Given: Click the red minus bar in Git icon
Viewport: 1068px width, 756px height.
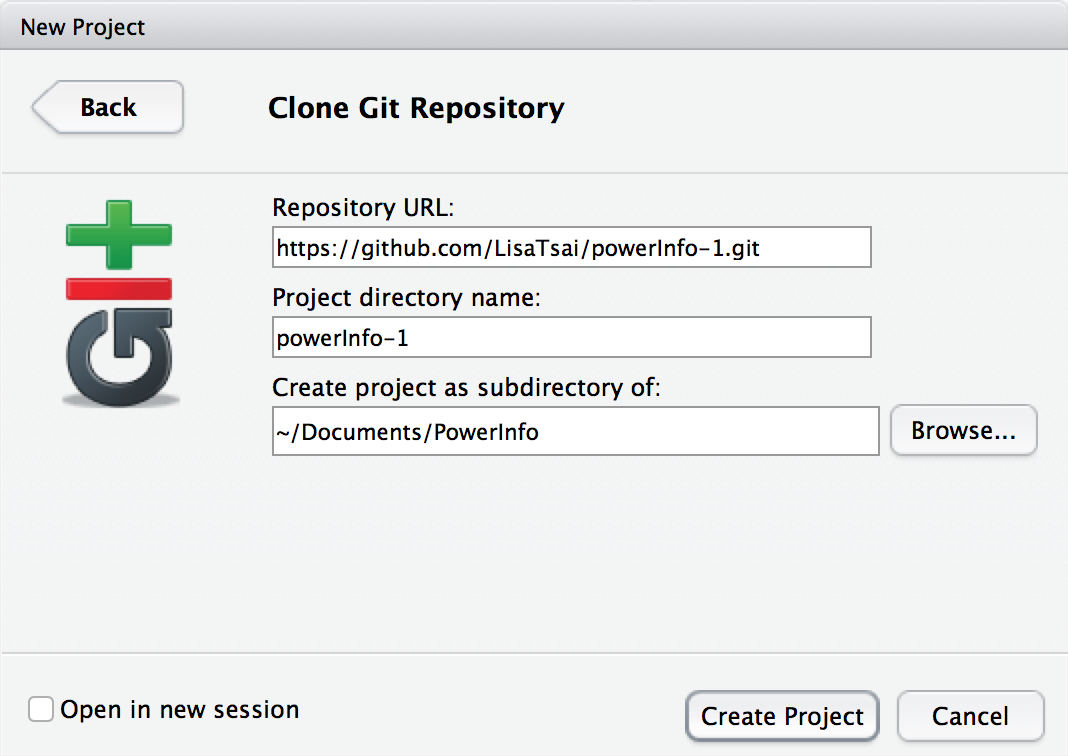Looking at the screenshot, I should coord(119,289).
